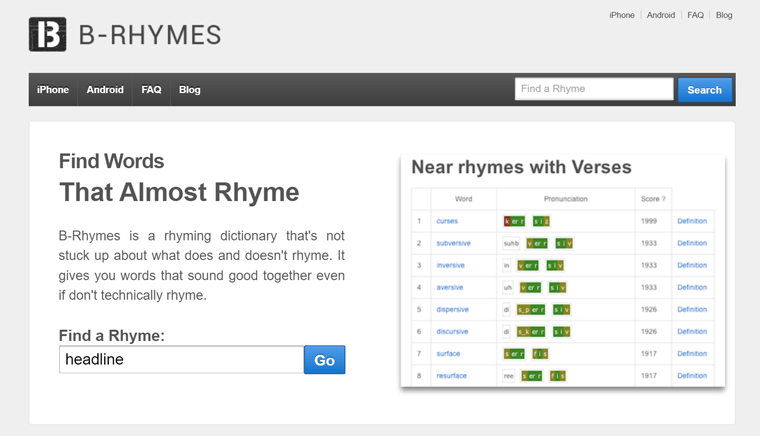The height and width of the screenshot is (436, 760).
Task: Click the word dispersive in the table
Action: click(x=453, y=310)
